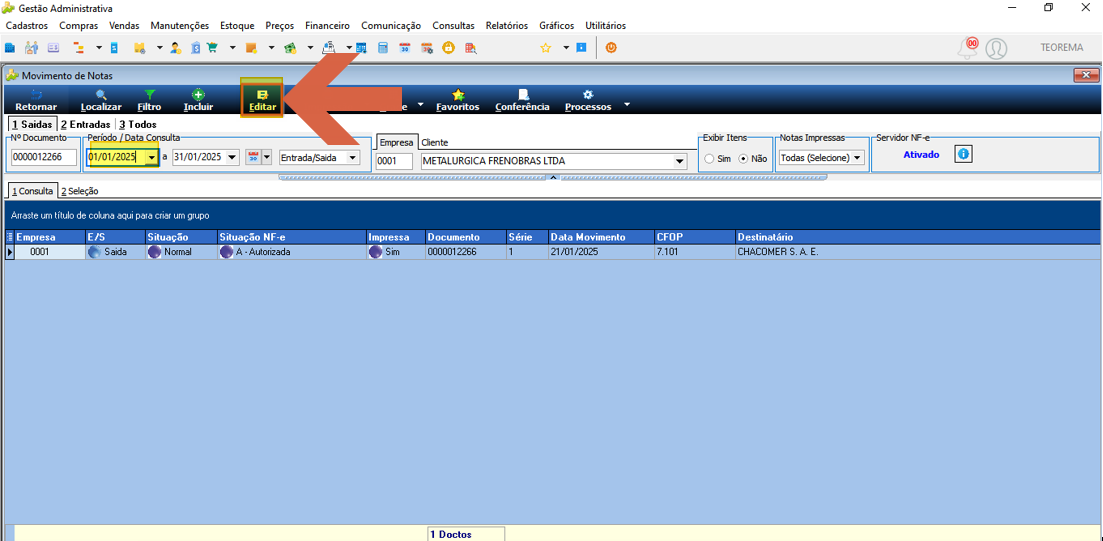Click the A - Autorizada cell
This screenshot has height=541, width=1103.
pyautogui.click(x=291, y=251)
